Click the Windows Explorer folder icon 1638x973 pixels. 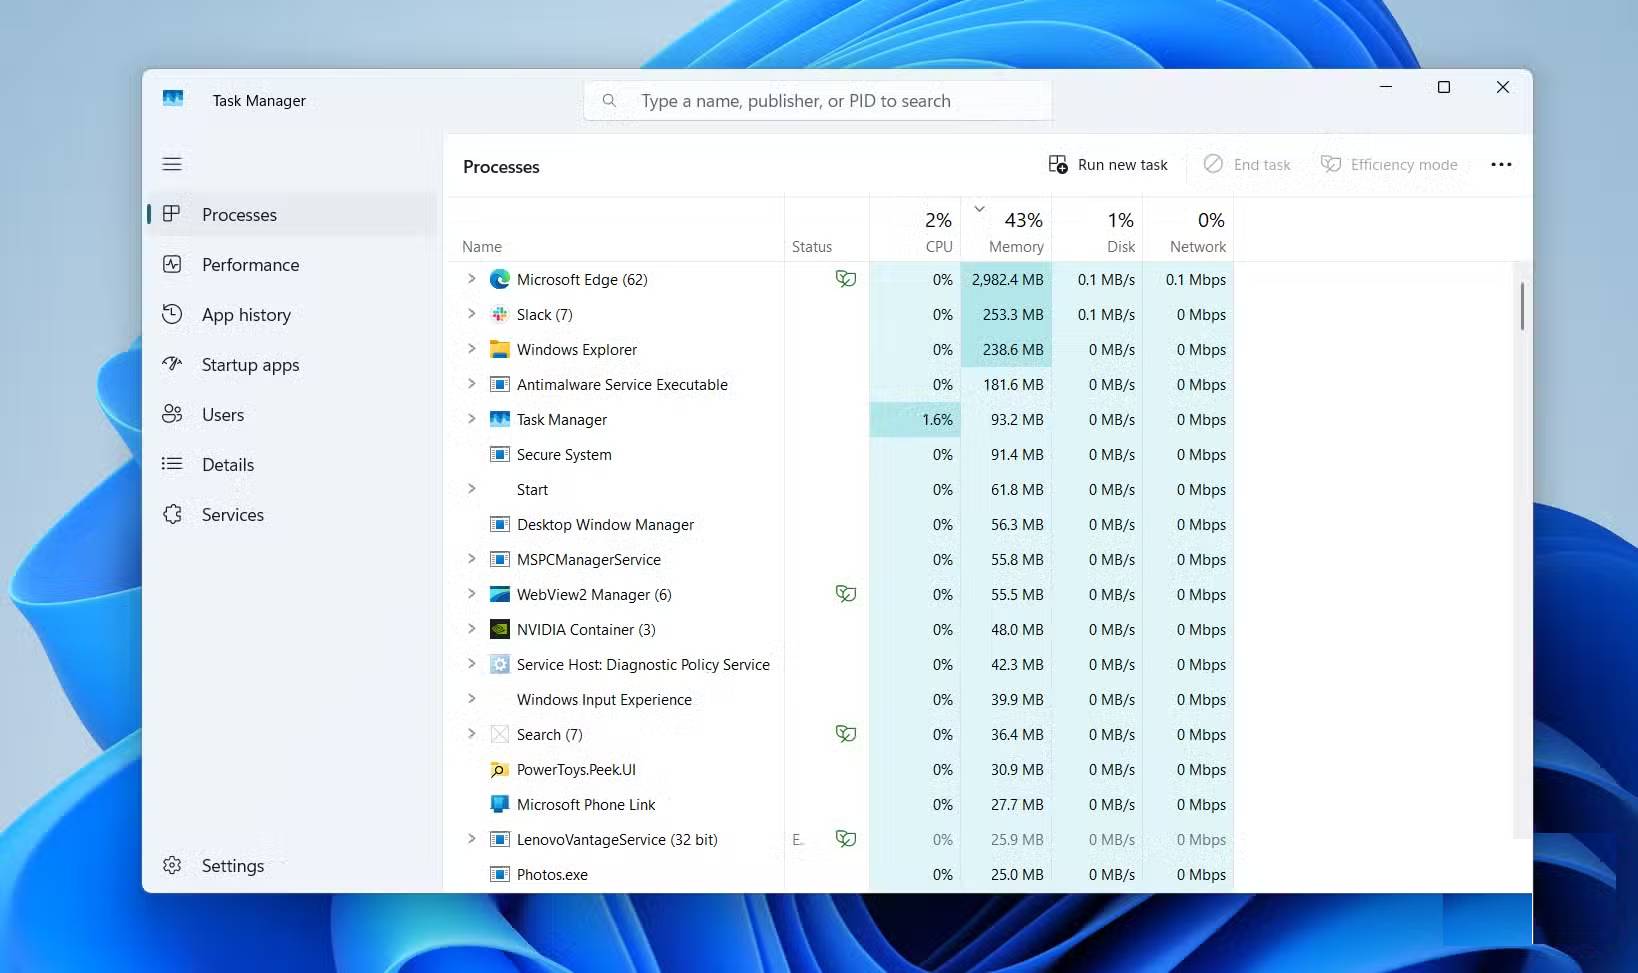click(x=499, y=350)
